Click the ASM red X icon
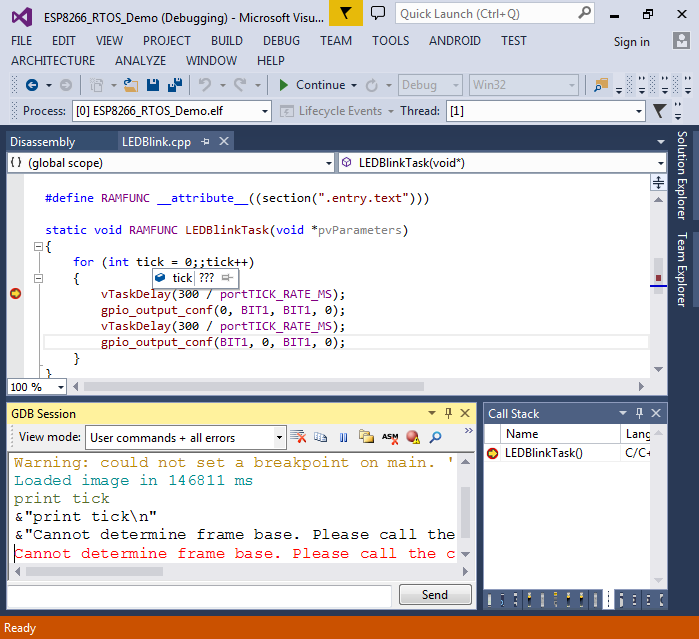 (x=390, y=437)
